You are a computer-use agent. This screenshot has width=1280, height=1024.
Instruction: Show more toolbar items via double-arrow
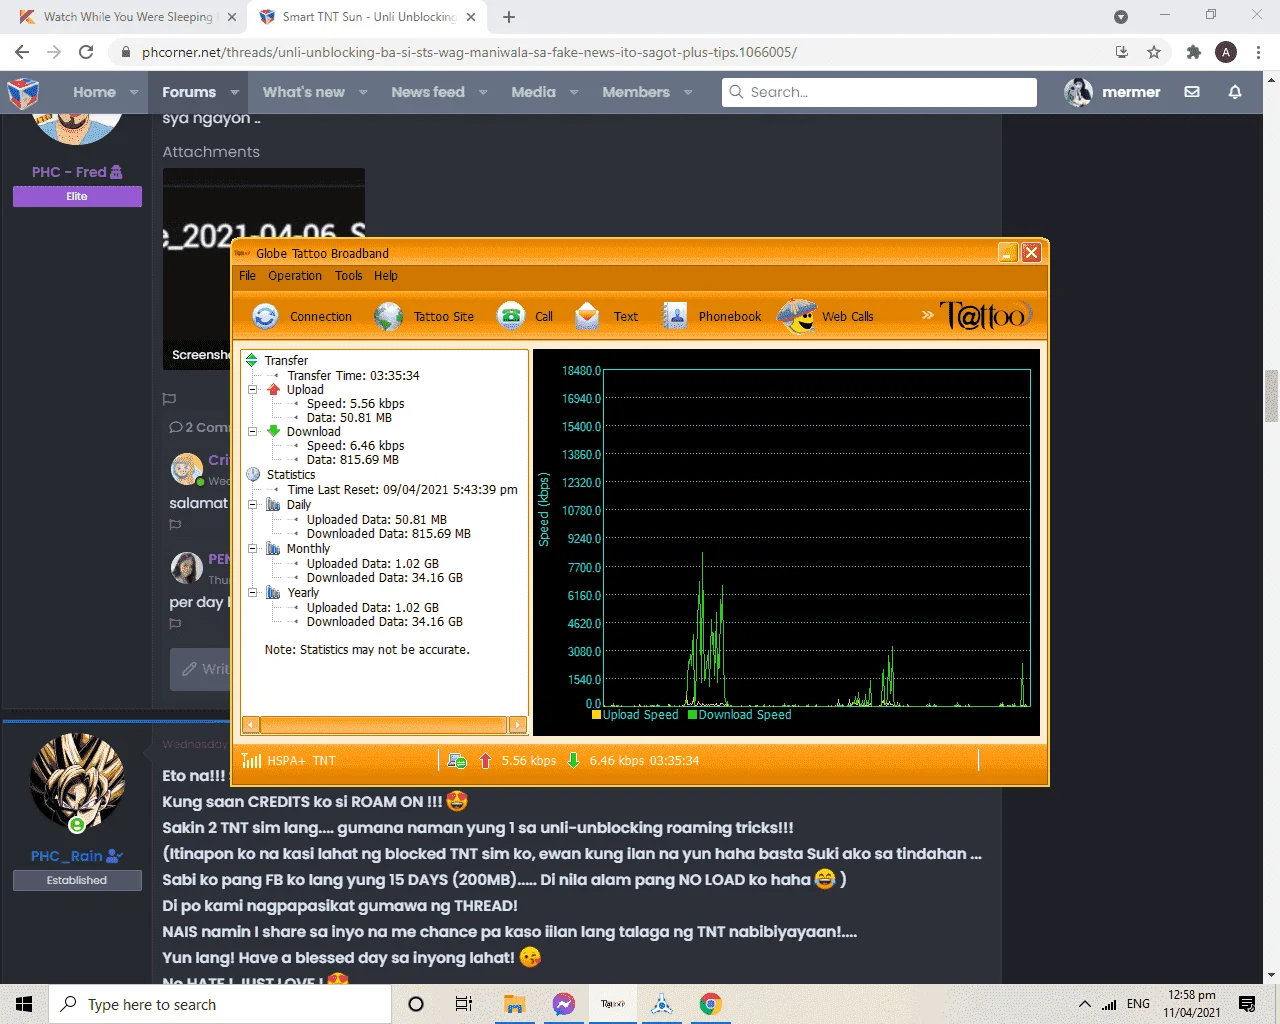point(927,315)
